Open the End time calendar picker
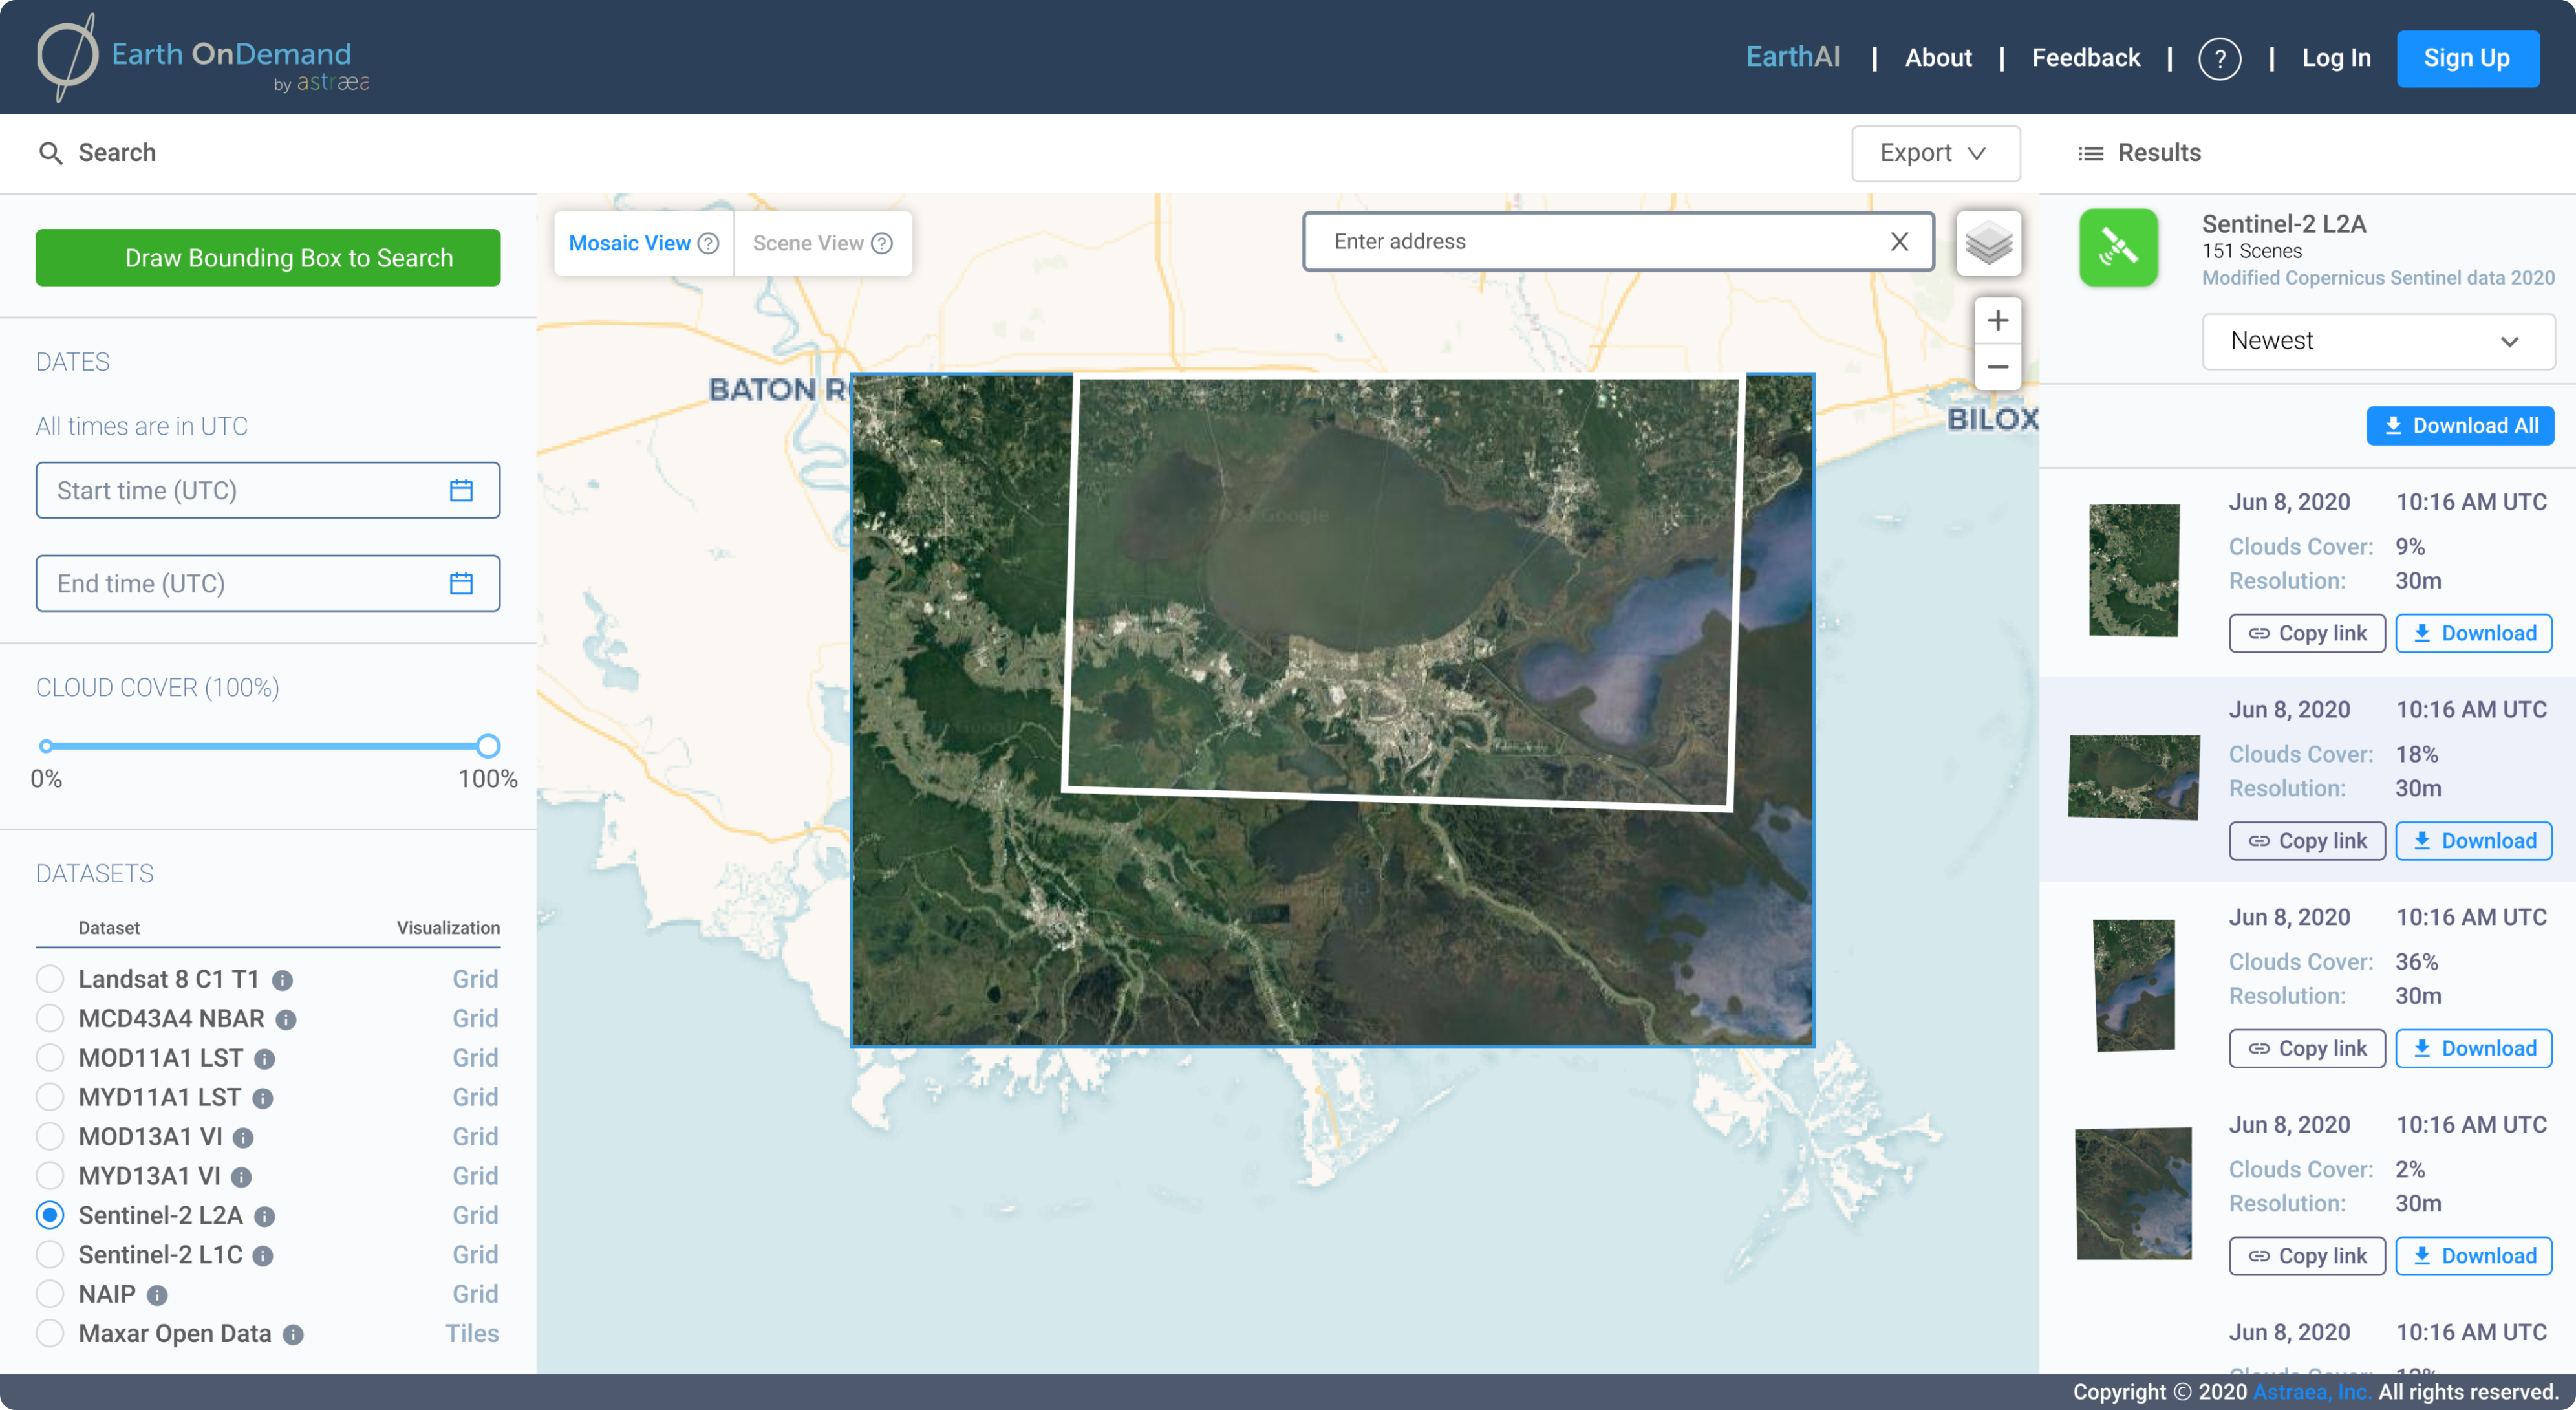 [x=461, y=583]
